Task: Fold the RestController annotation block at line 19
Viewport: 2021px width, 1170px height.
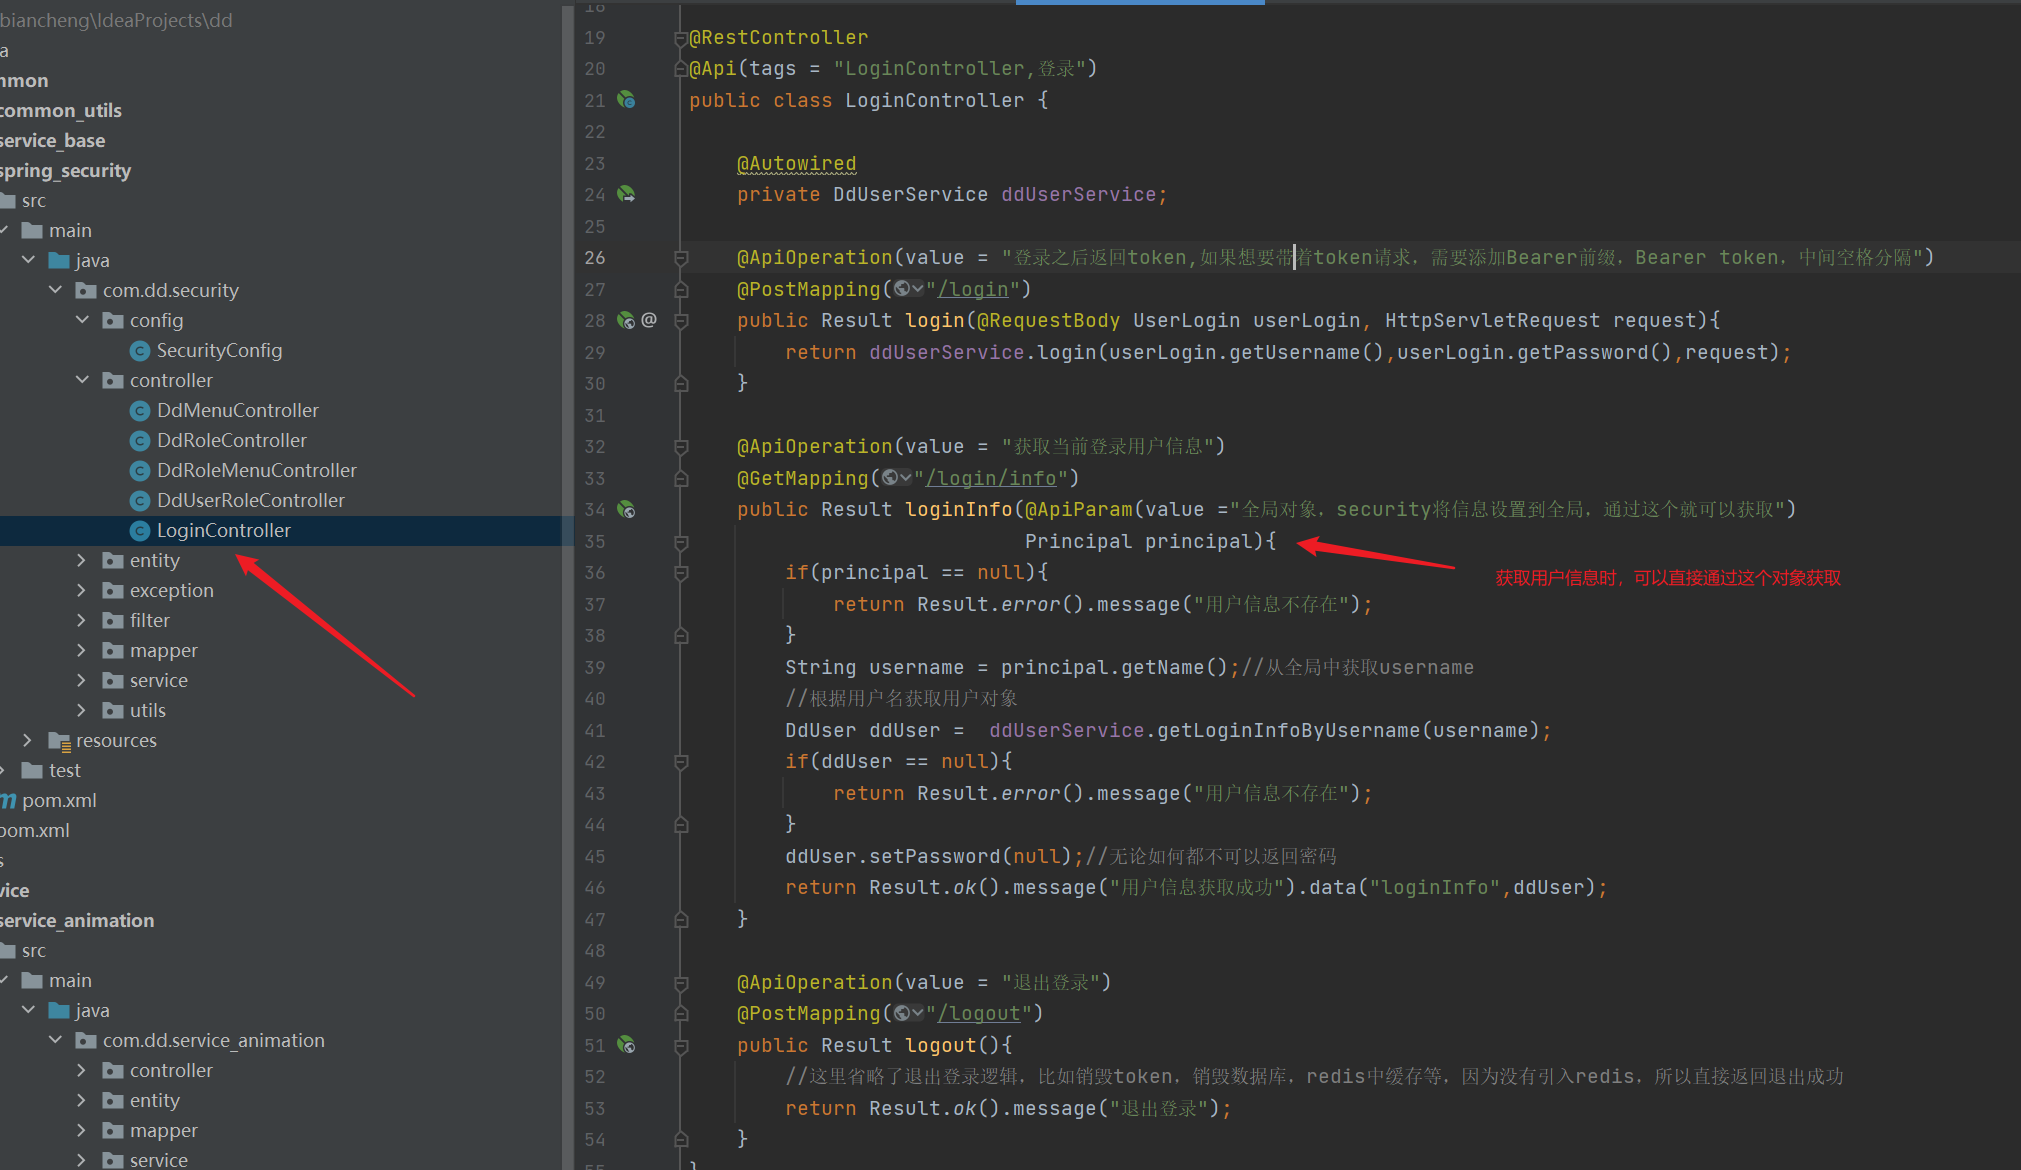Action: [x=681, y=38]
